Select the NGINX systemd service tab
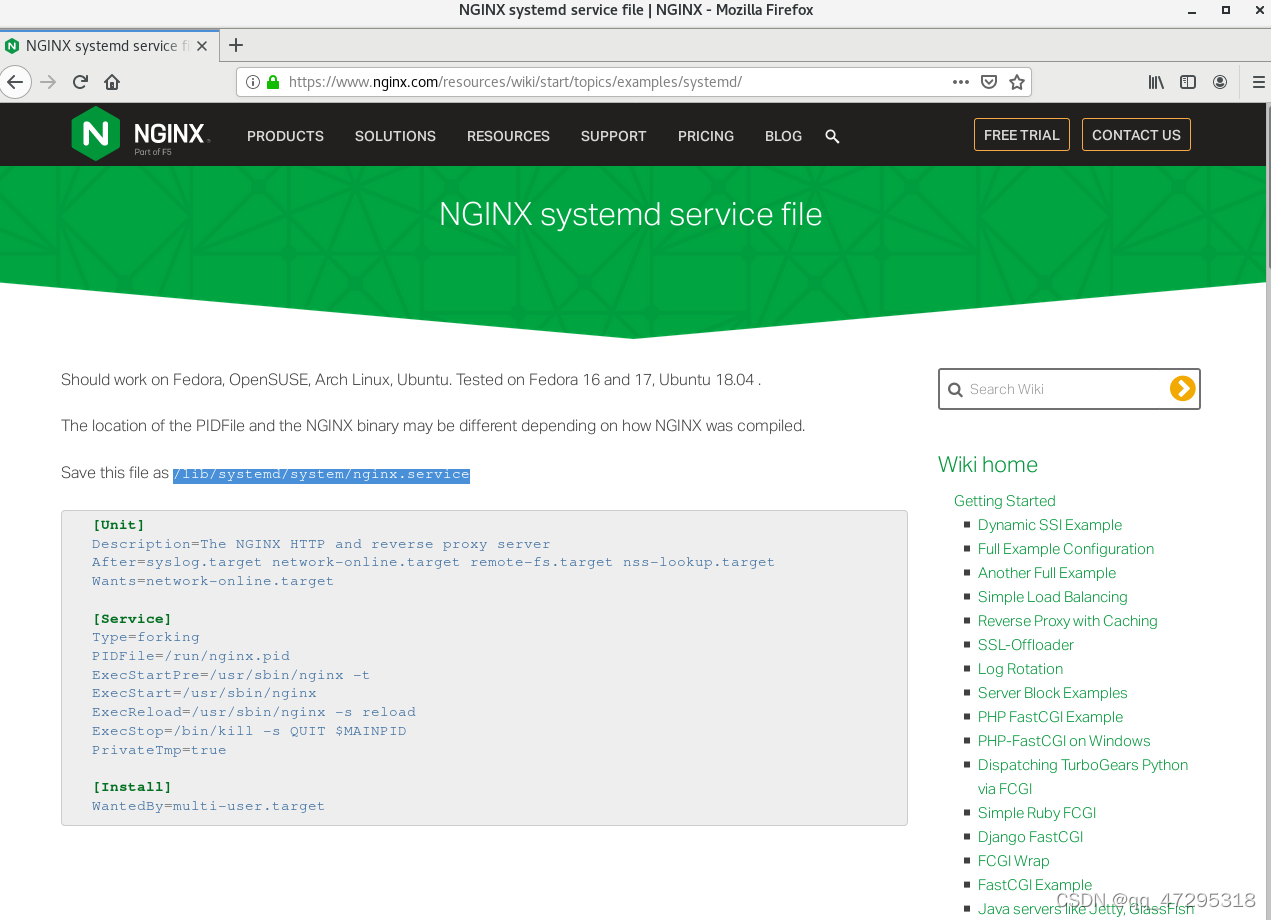The image size is (1271, 920). tap(109, 46)
